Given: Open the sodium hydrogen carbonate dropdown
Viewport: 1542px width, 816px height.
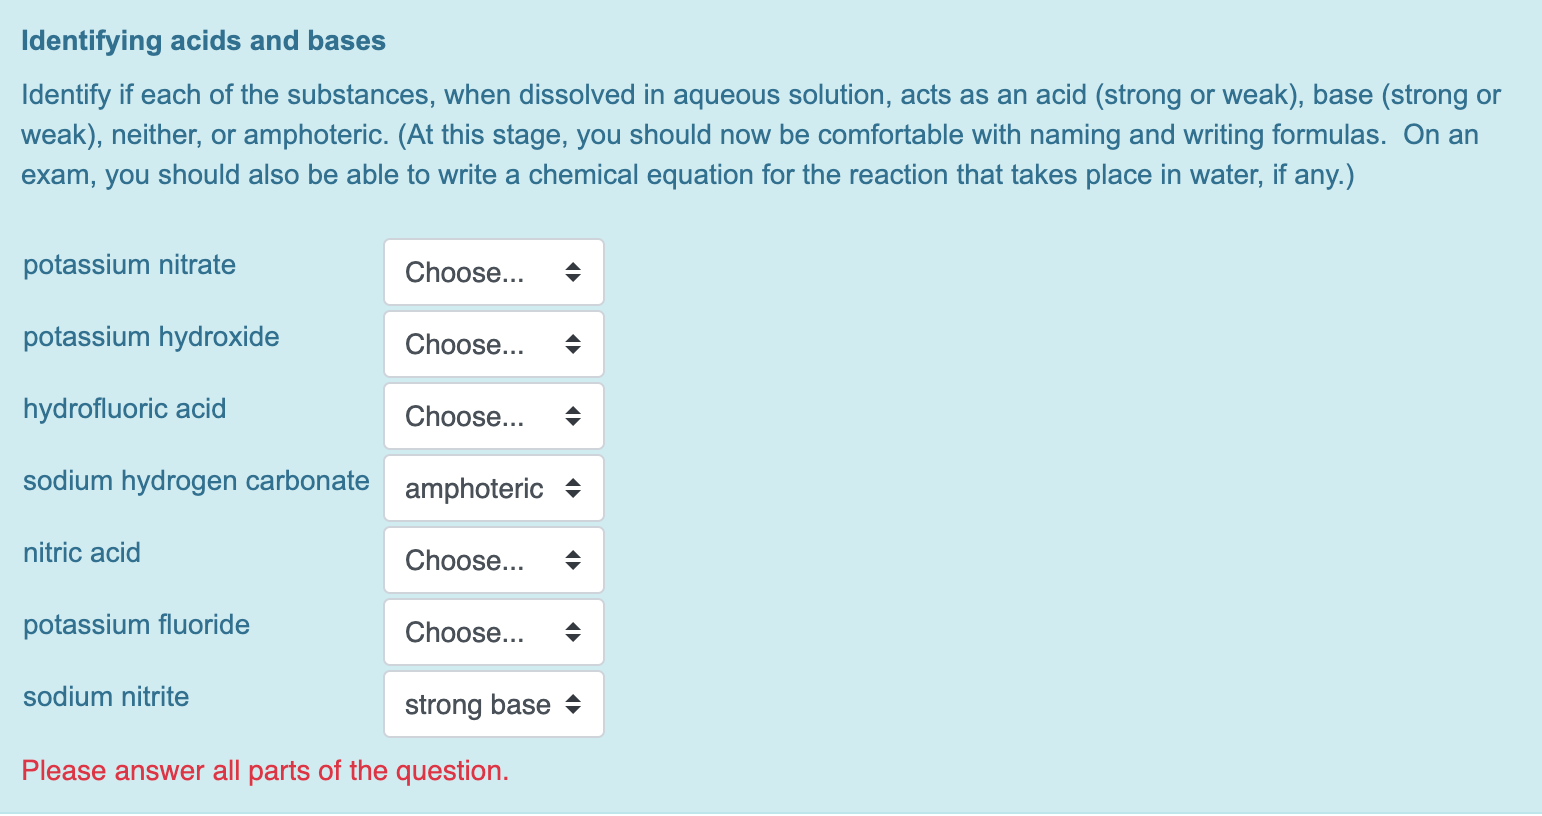Looking at the screenshot, I should pos(493,488).
